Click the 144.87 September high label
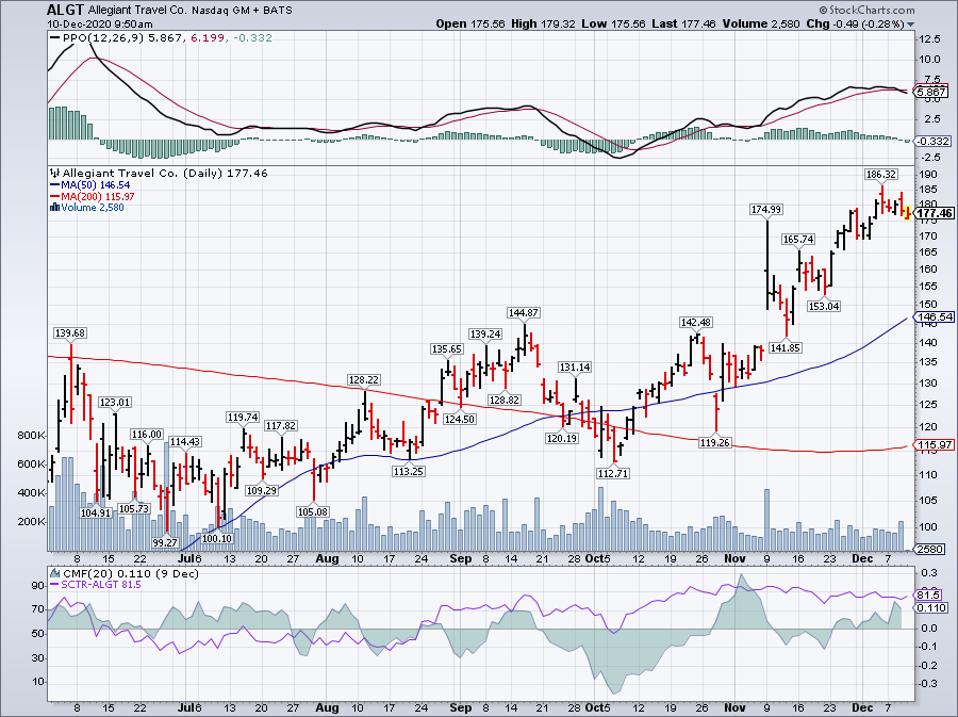Image resolution: width=958 pixels, height=717 pixels. (523, 313)
